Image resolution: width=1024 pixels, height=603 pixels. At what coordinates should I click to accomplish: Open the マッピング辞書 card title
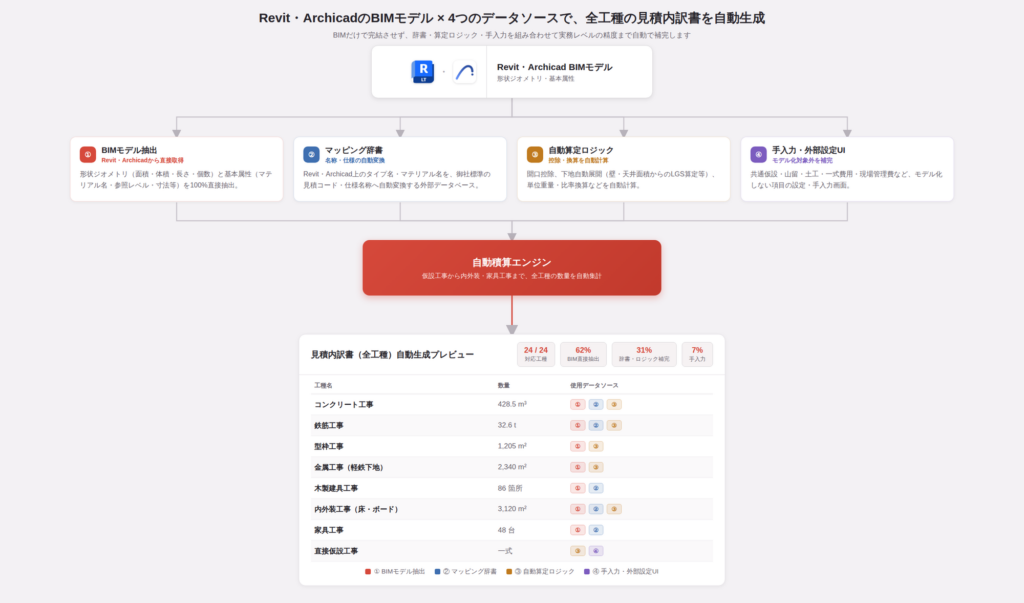pyautogui.click(x=354, y=150)
